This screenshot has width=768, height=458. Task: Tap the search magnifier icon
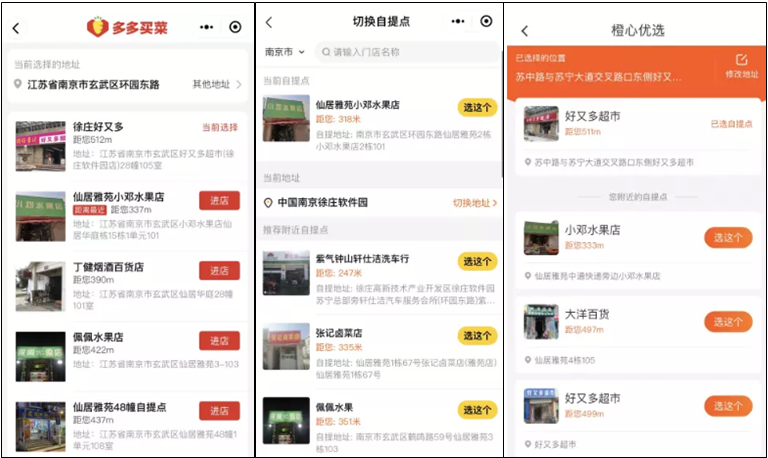click(326, 52)
